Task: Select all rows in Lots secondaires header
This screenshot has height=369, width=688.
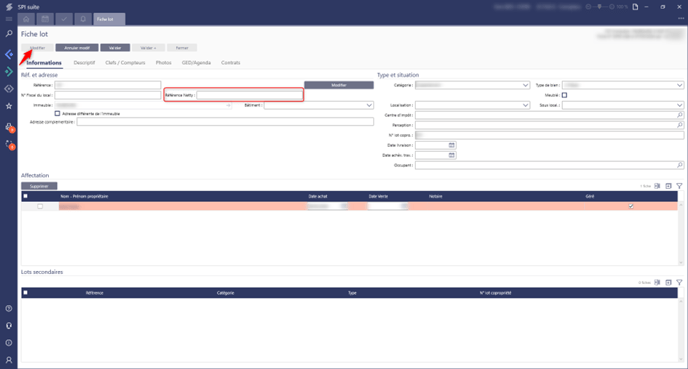Action: tap(25, 293)
